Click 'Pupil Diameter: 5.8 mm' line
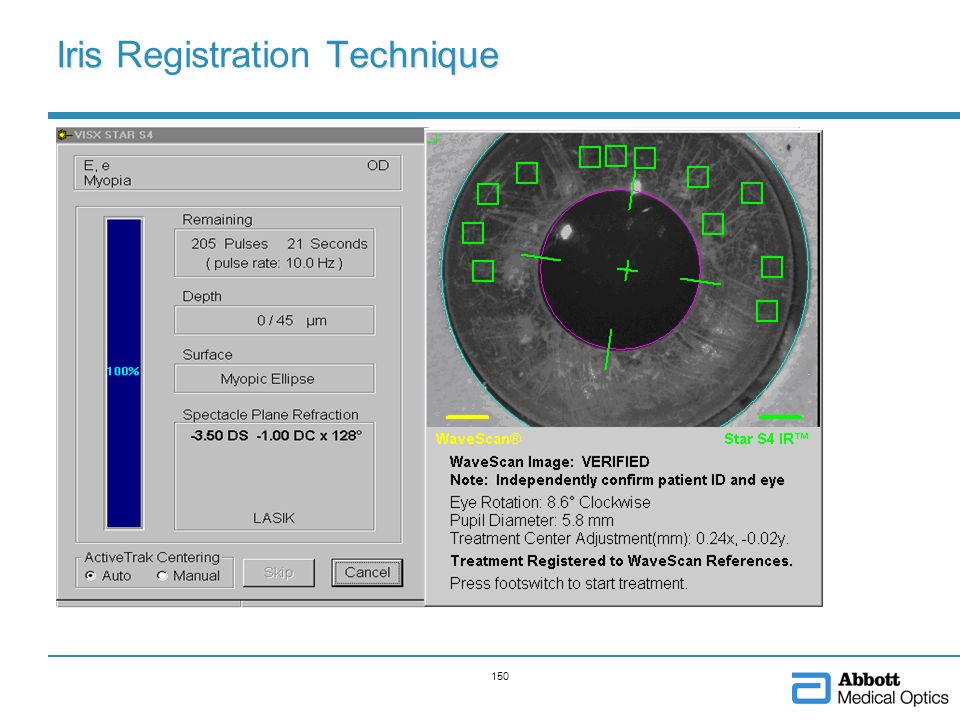This screenshot has height=720, width=960. [531, 520]
